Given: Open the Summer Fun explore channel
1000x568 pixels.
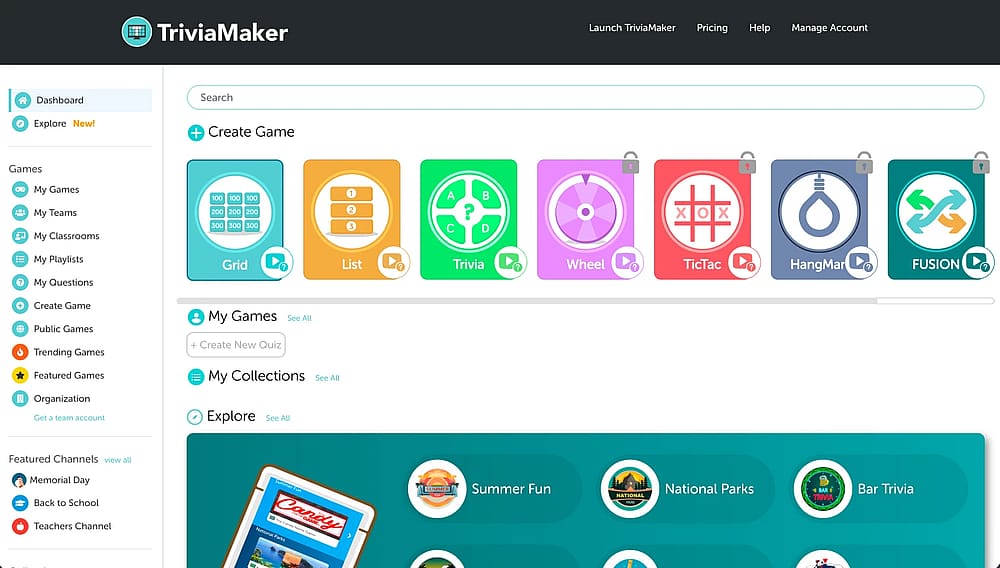Looking at the screenshot, I should (494, 489).
